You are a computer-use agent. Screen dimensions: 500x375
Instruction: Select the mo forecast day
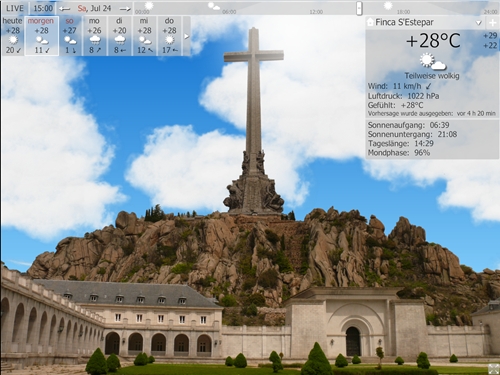[x=94, y=36]
